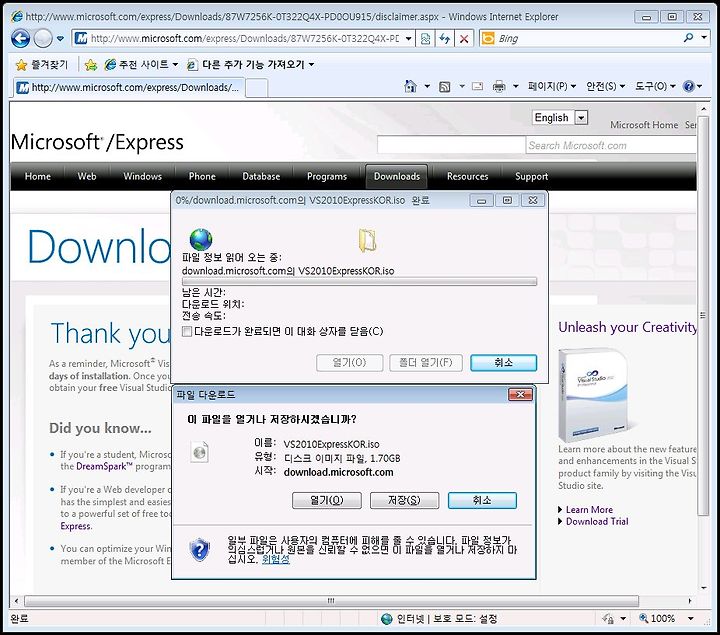Click 저장(S) to save the ISO

click(x=404, y=500)
